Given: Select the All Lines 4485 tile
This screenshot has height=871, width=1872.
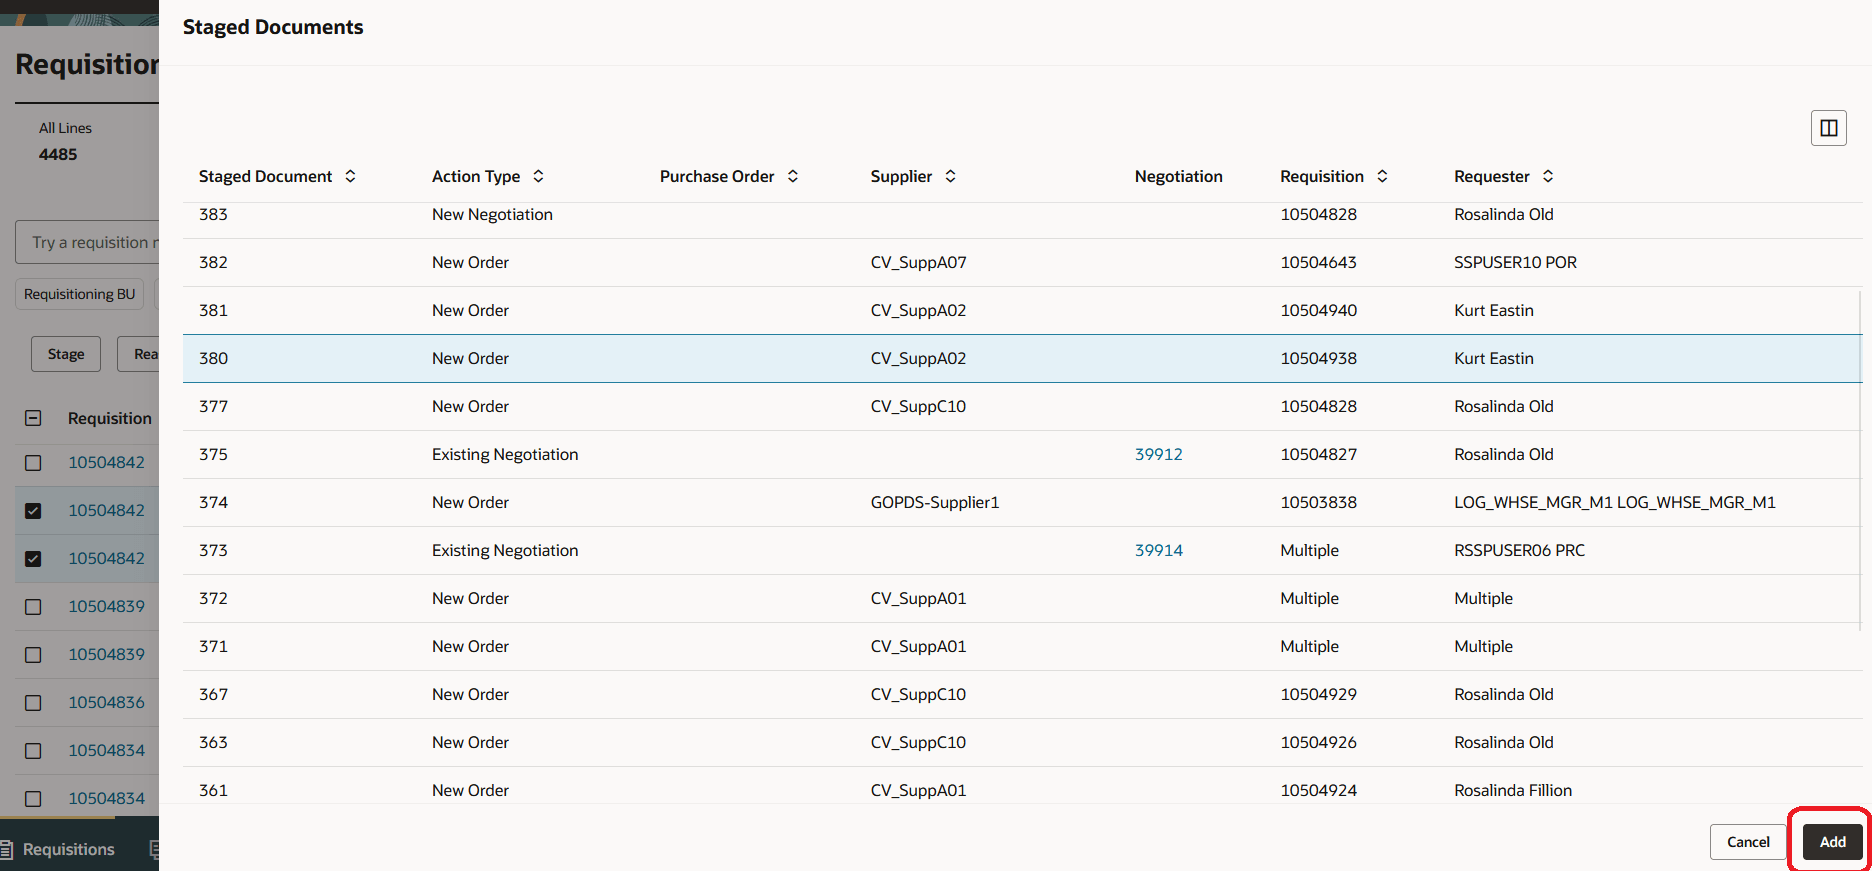Looking at the screenshot, I should [x=65, y=141].
